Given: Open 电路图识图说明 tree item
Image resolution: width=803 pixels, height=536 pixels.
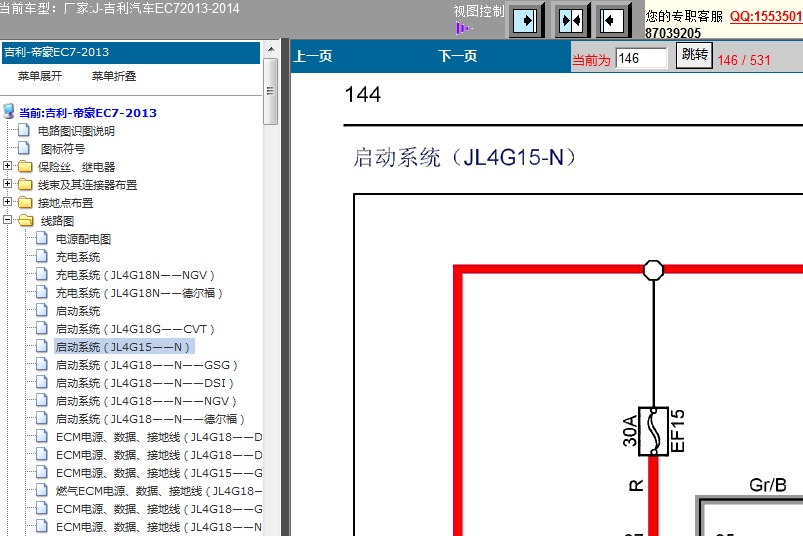Looking at the screenshot, I should 76,131.
